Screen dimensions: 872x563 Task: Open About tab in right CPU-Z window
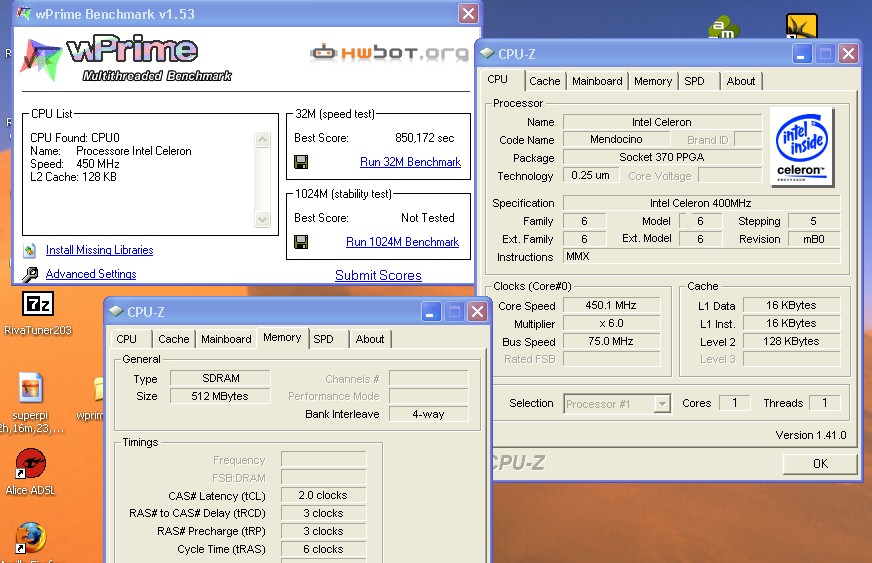click(741, 81)
